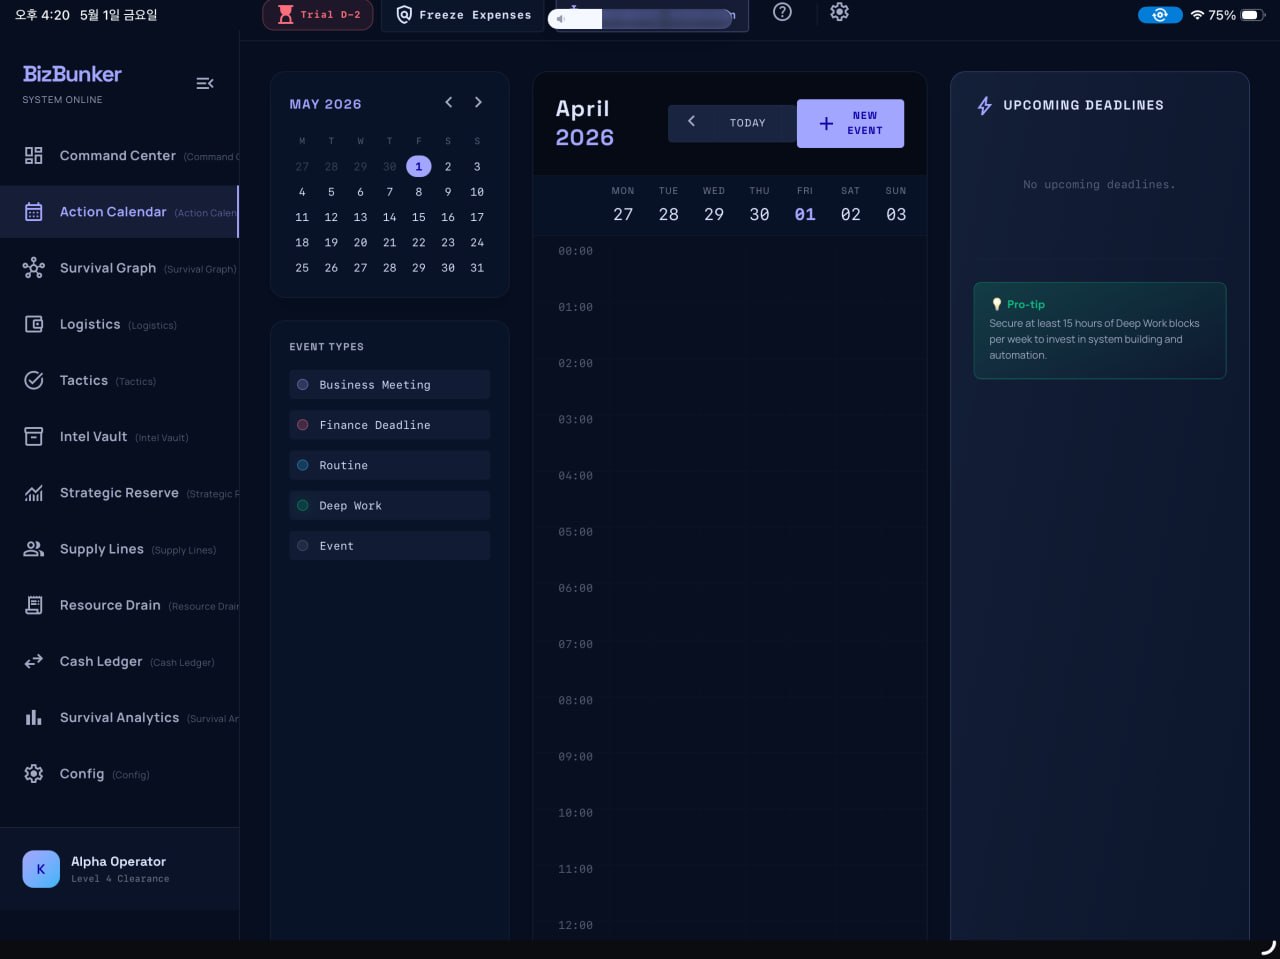
Task: Click the Trial D-2 hourglass badge
Action: [318, 15]
